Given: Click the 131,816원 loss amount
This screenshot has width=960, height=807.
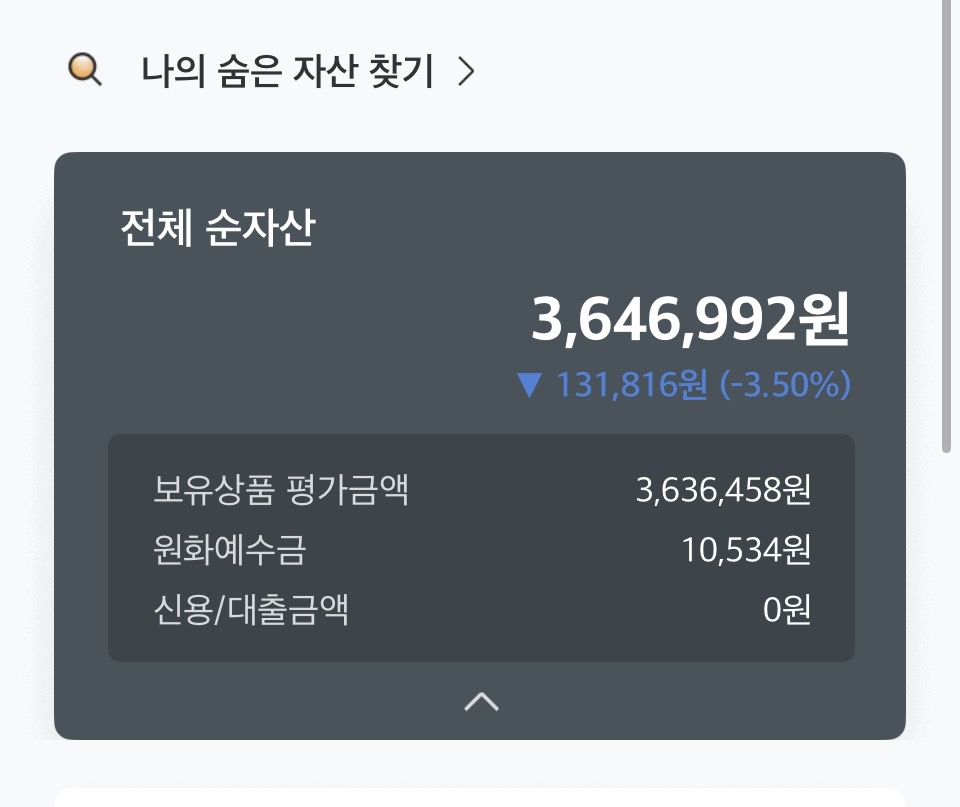Looking at the screenshot, I should pos(631,385).
